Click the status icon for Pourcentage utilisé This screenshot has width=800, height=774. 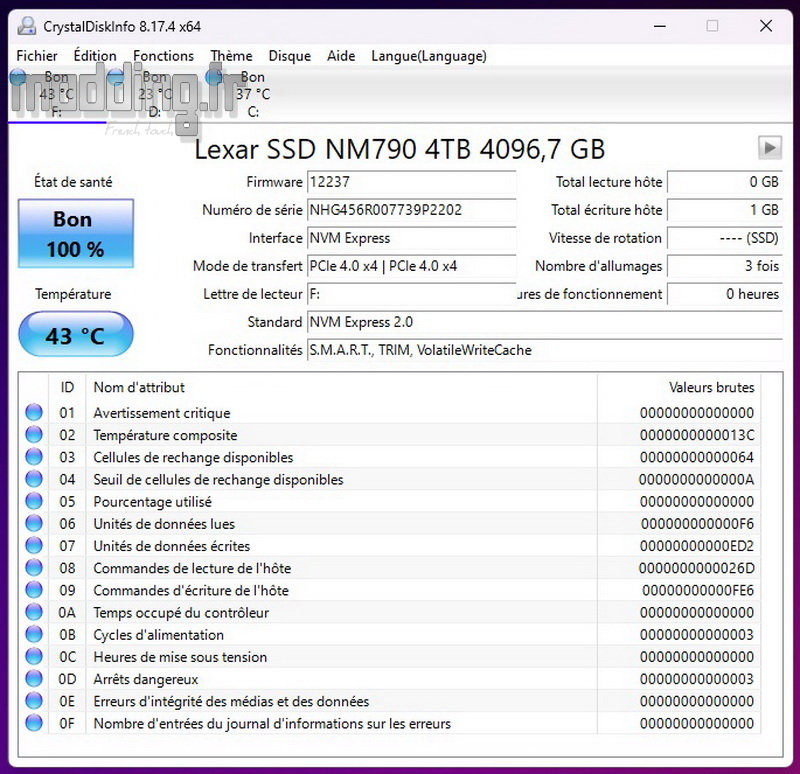pos(34,501)
